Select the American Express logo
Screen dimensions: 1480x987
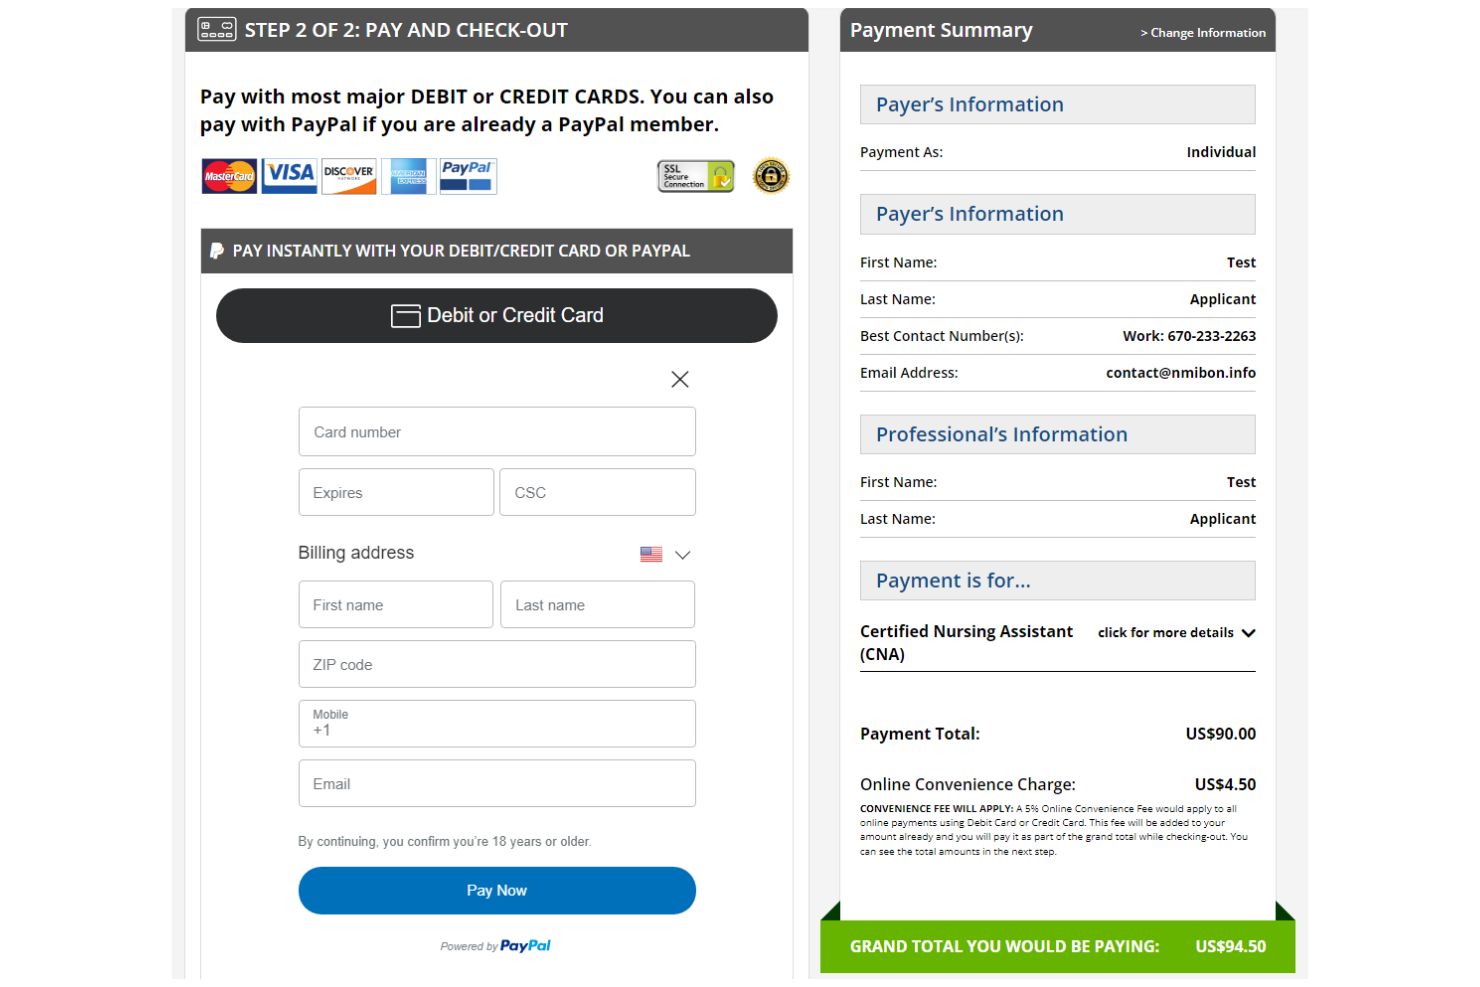tap(408, 176)
